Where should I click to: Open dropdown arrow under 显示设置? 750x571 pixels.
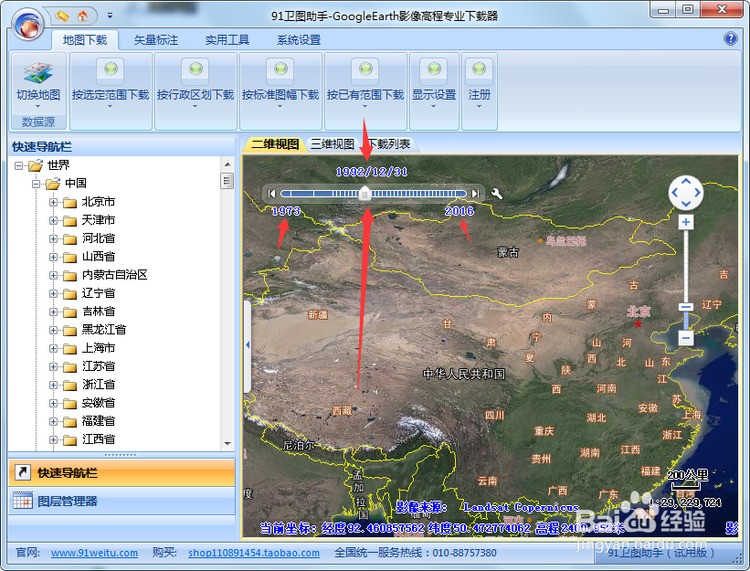tap(433, 106)
